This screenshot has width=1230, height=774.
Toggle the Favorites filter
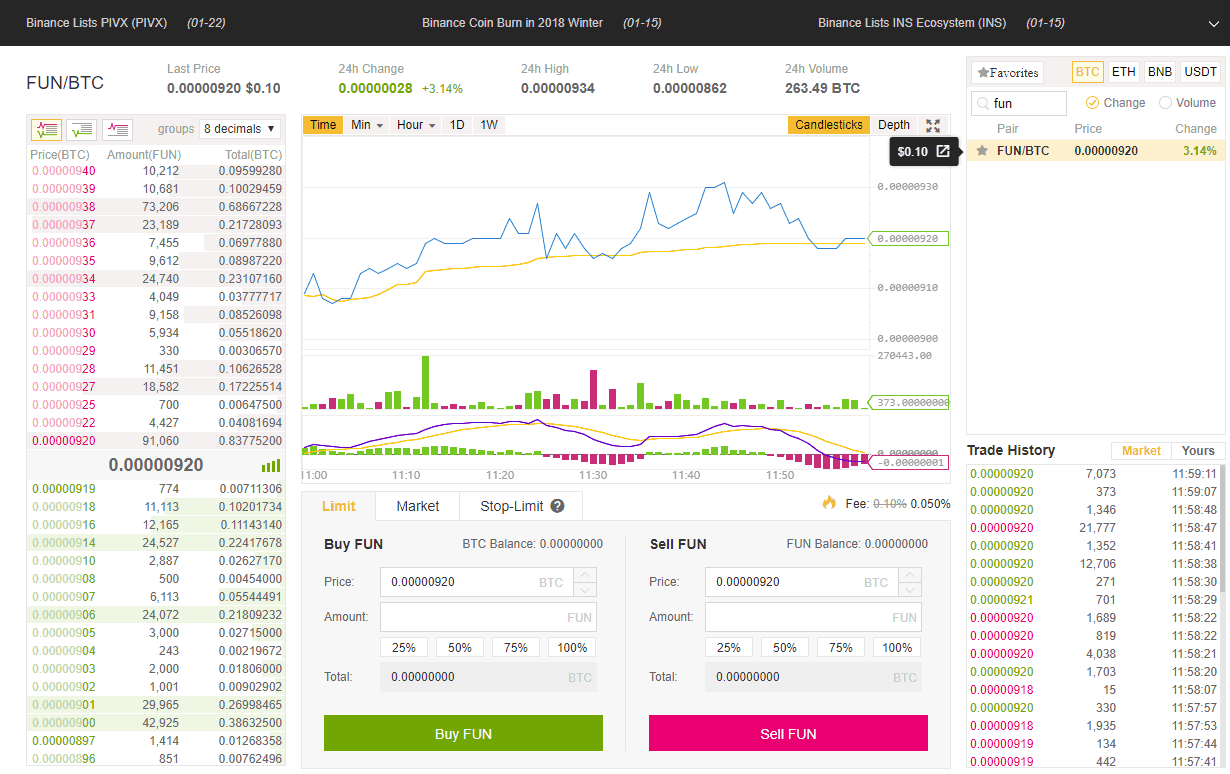click(1008, 73)
